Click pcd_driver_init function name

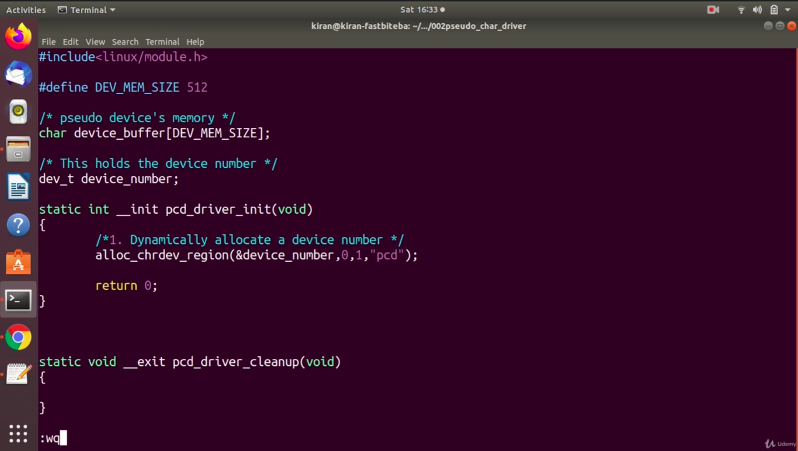coord(218,209)
